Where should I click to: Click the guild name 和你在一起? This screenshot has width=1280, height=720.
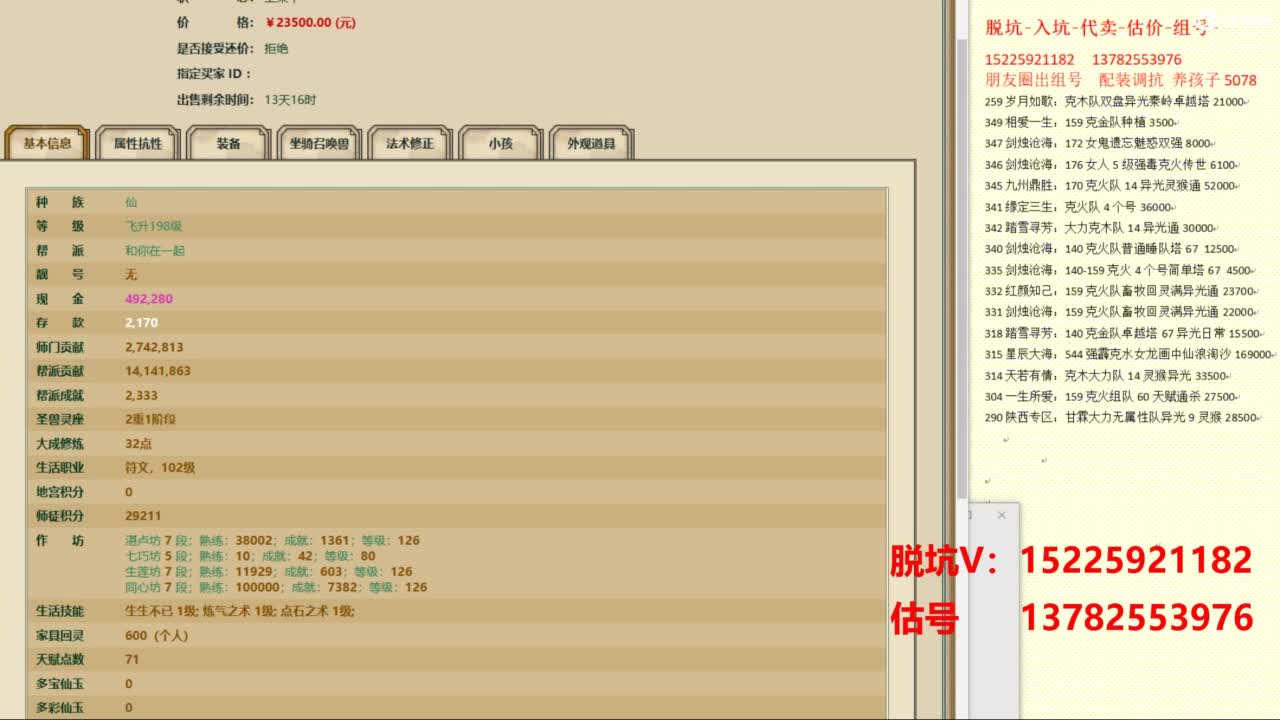pos(155,250)
